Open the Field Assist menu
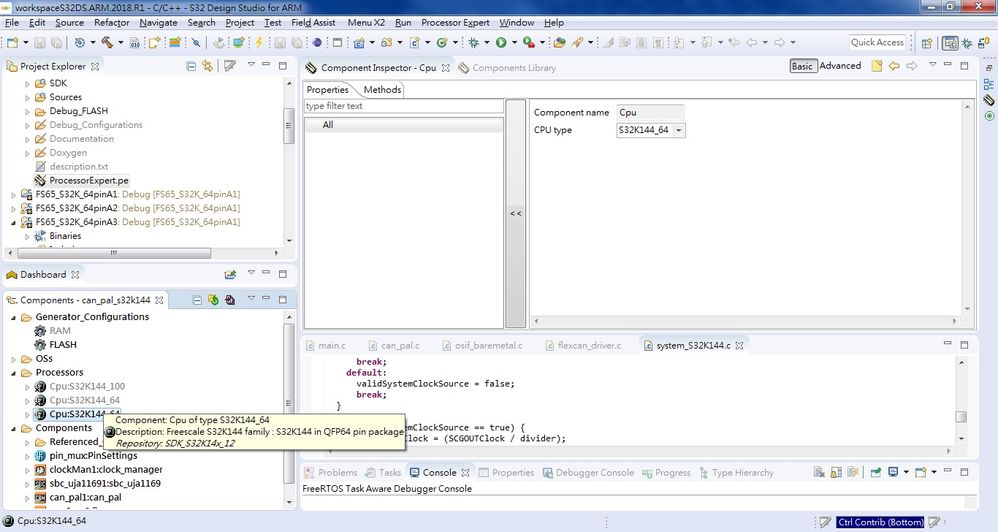This screenshot has width=998, height=532. [x=313, y=22]
